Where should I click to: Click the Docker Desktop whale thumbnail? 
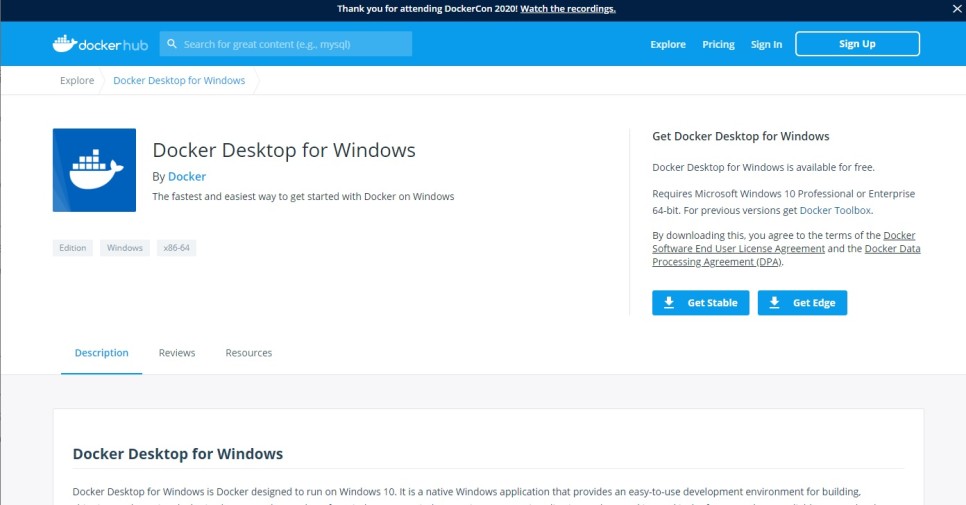pos(94,170)
